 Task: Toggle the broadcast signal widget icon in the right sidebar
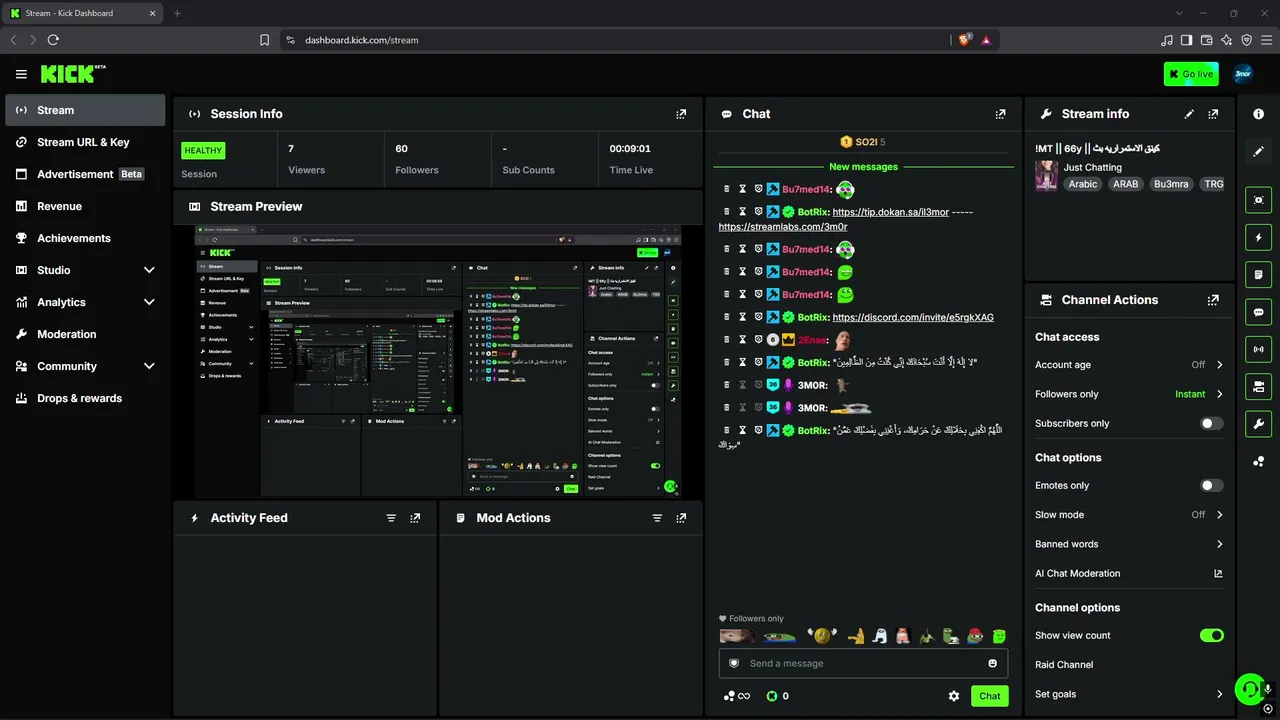[1258, 349]
